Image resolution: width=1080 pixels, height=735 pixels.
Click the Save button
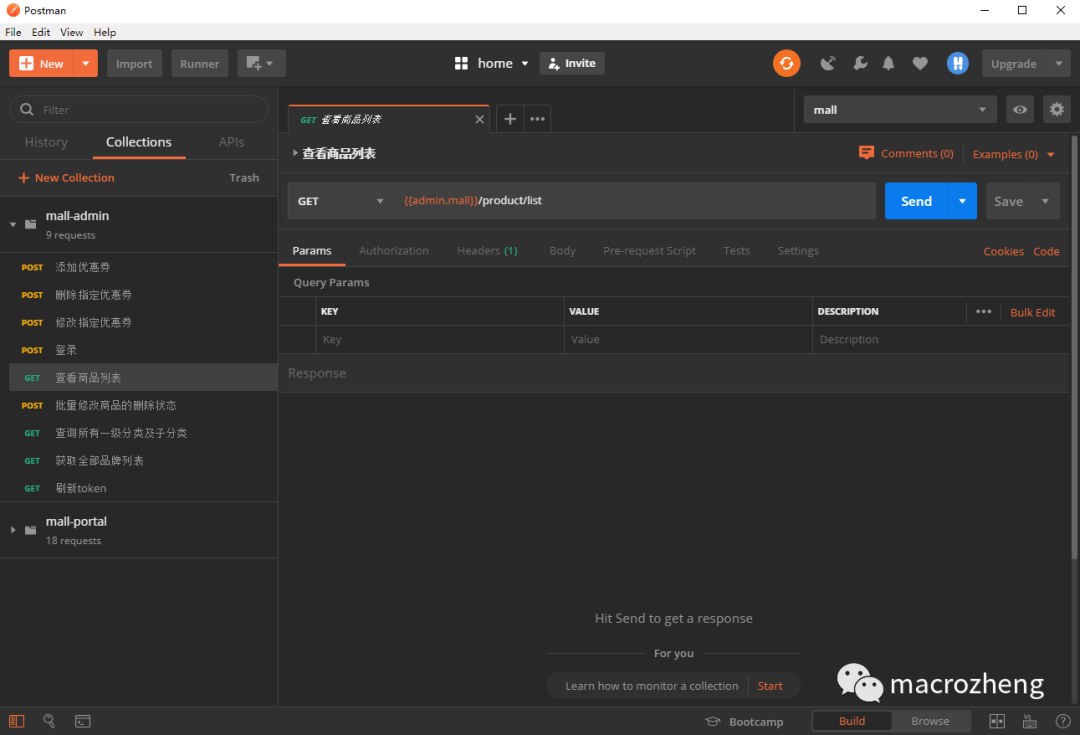1009,201
